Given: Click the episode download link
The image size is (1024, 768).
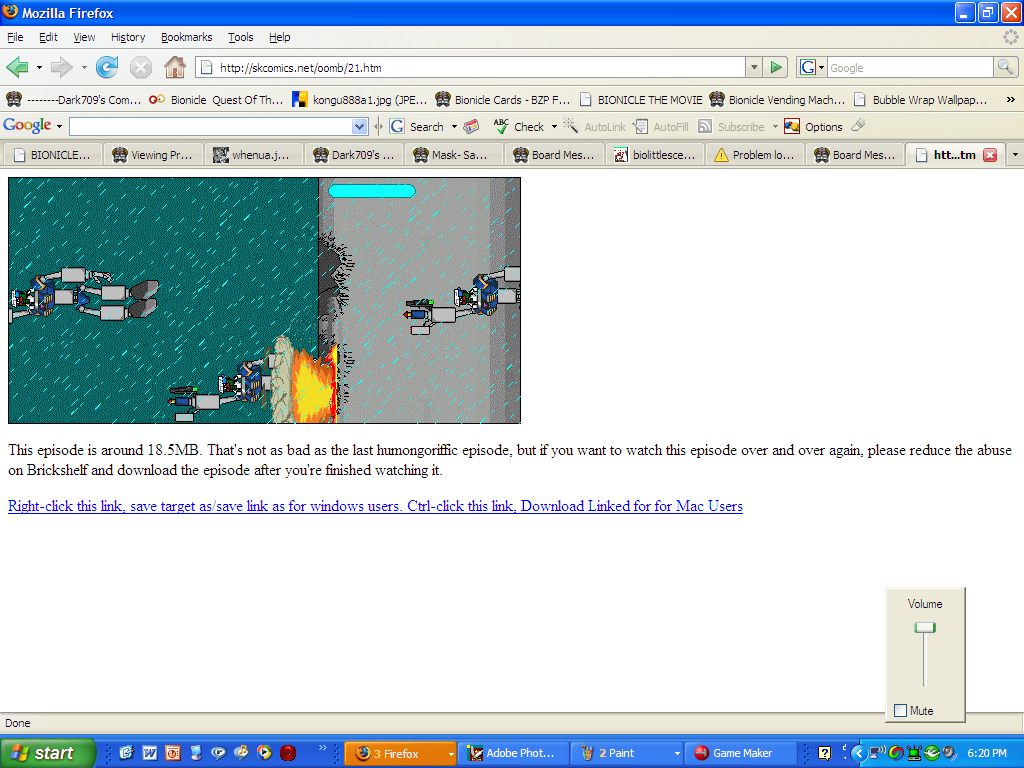Looking at the screenshot, I should tap(376, 506).
